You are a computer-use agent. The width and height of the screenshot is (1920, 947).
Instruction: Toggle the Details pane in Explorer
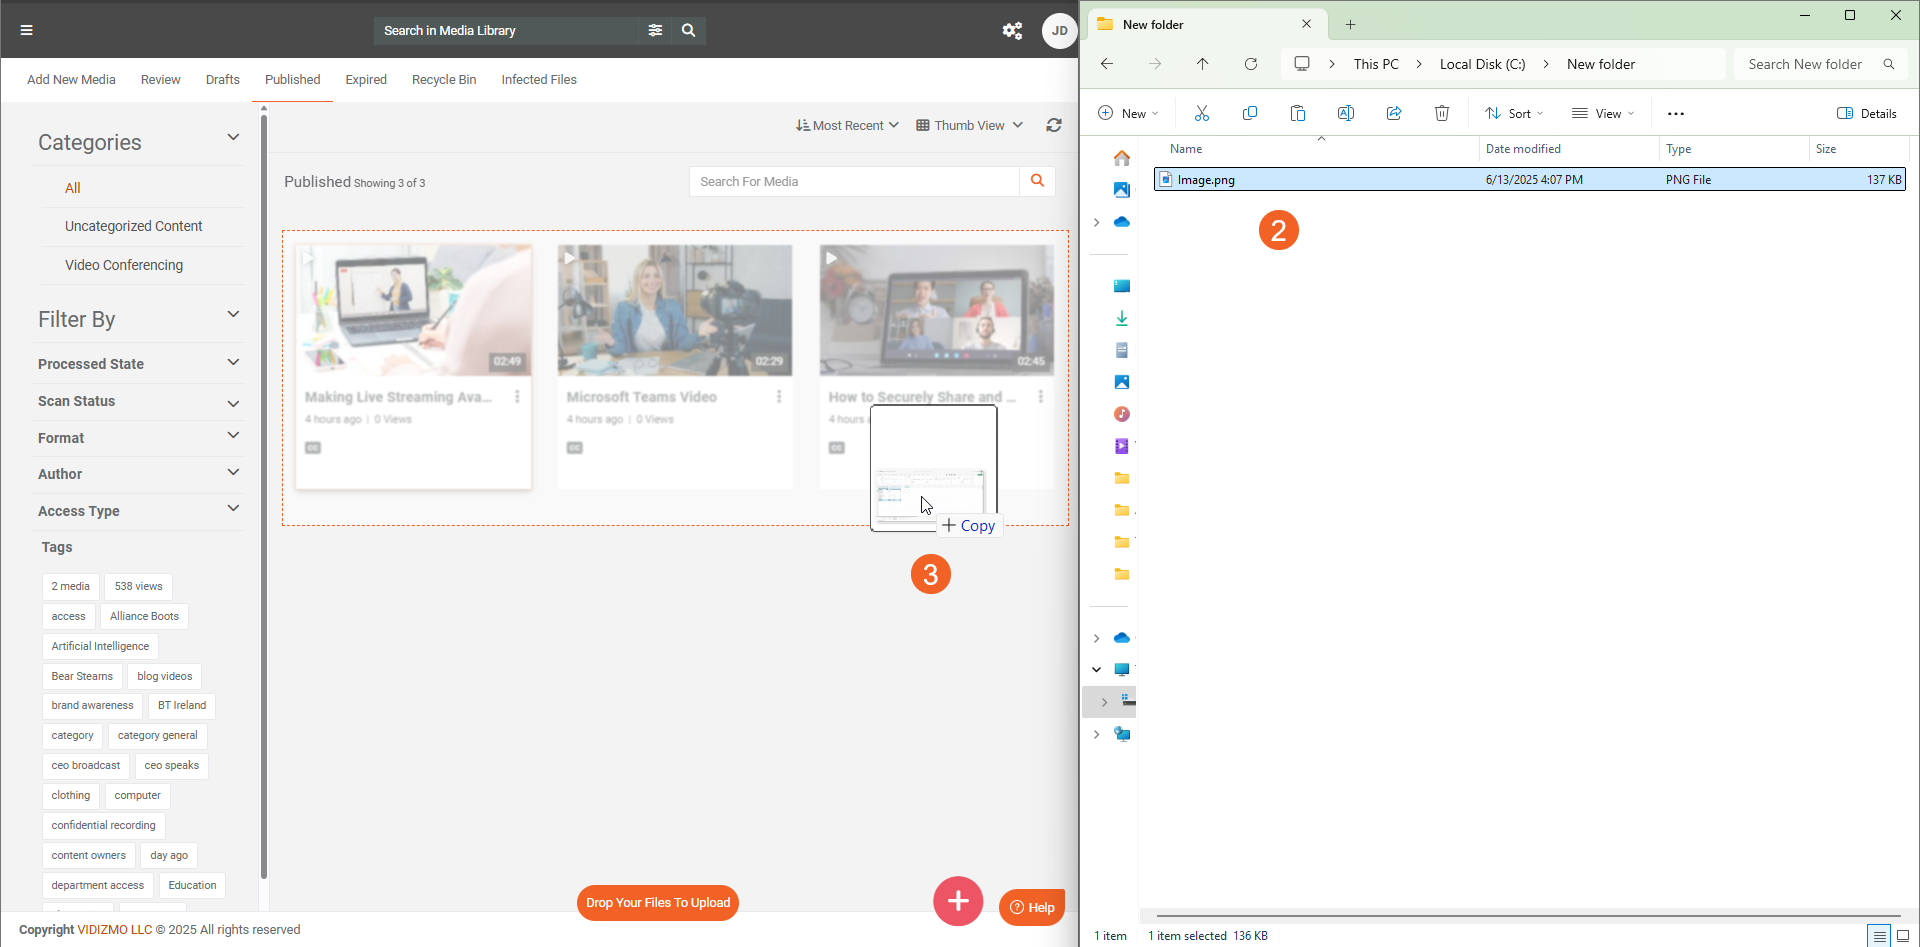tap(1867, 113)
